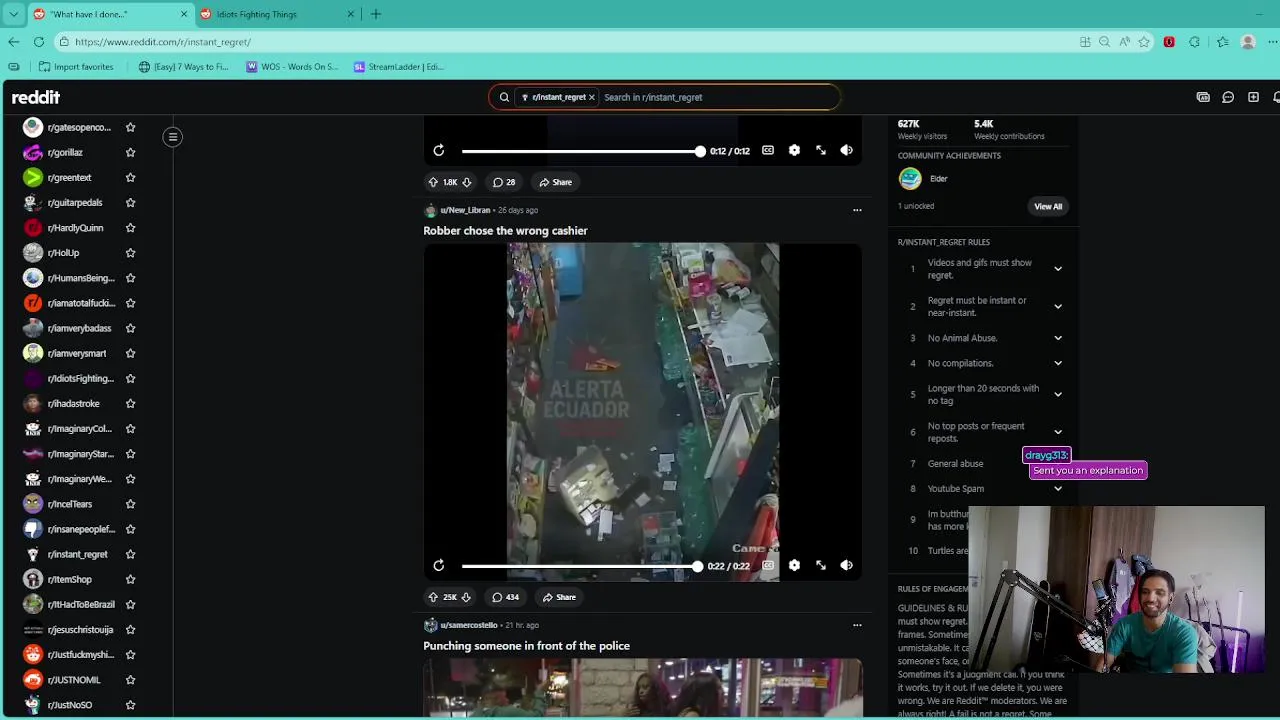
Task: Expand rule 5 Longer than 20 seconds
Action: click(1058, 394)
